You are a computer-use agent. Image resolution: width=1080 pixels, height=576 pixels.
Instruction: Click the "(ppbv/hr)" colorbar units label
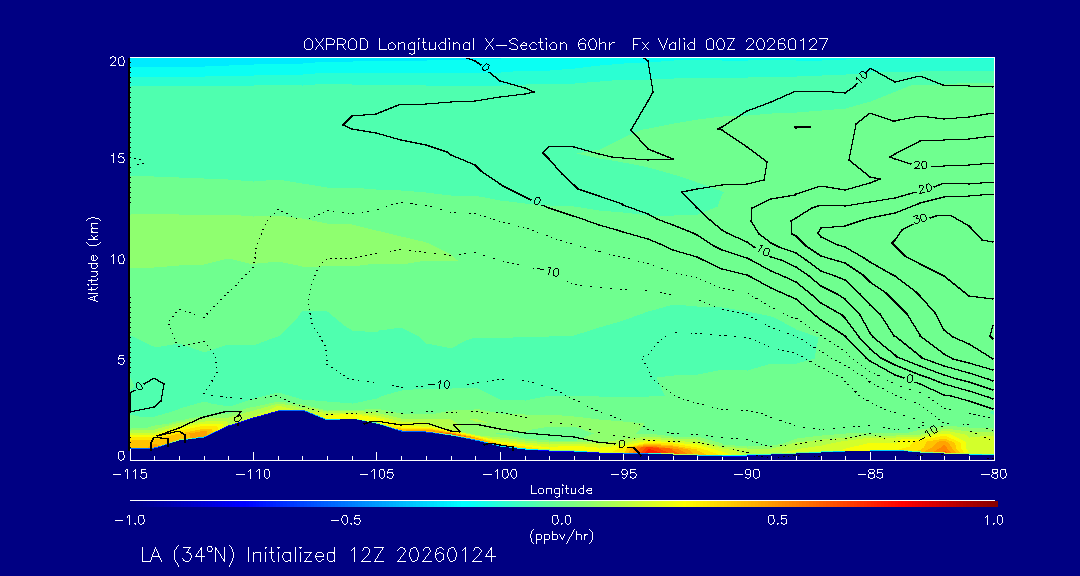click(561, 535)
